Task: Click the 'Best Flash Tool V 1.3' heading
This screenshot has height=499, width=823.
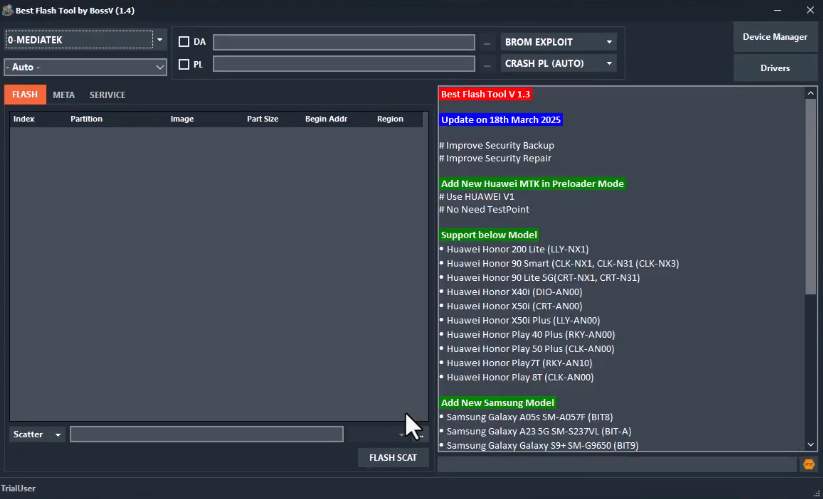Action: 486,94
